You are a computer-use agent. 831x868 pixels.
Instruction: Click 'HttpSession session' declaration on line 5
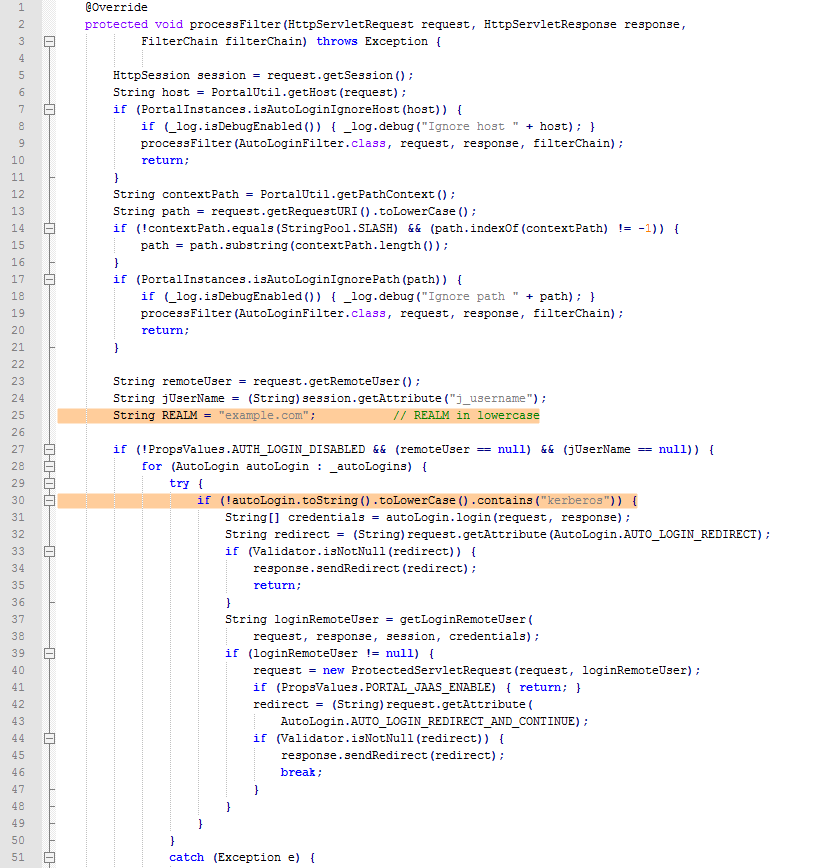(179, 75)
